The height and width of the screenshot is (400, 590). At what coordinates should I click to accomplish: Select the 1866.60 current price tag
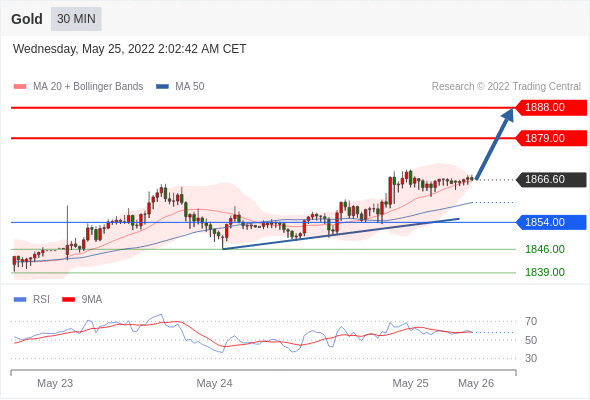(x=550, y=179)
